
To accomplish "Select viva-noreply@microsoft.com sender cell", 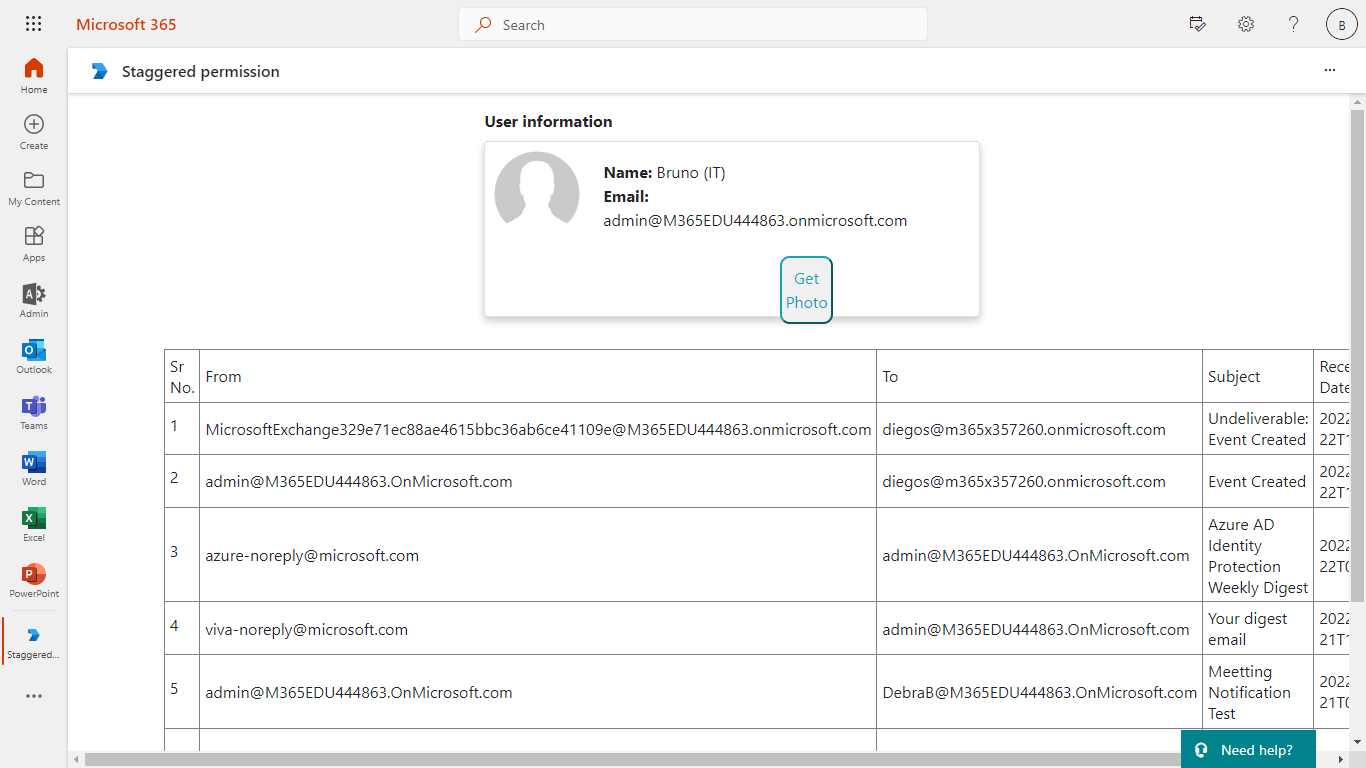I will click(x=538, y=629).
